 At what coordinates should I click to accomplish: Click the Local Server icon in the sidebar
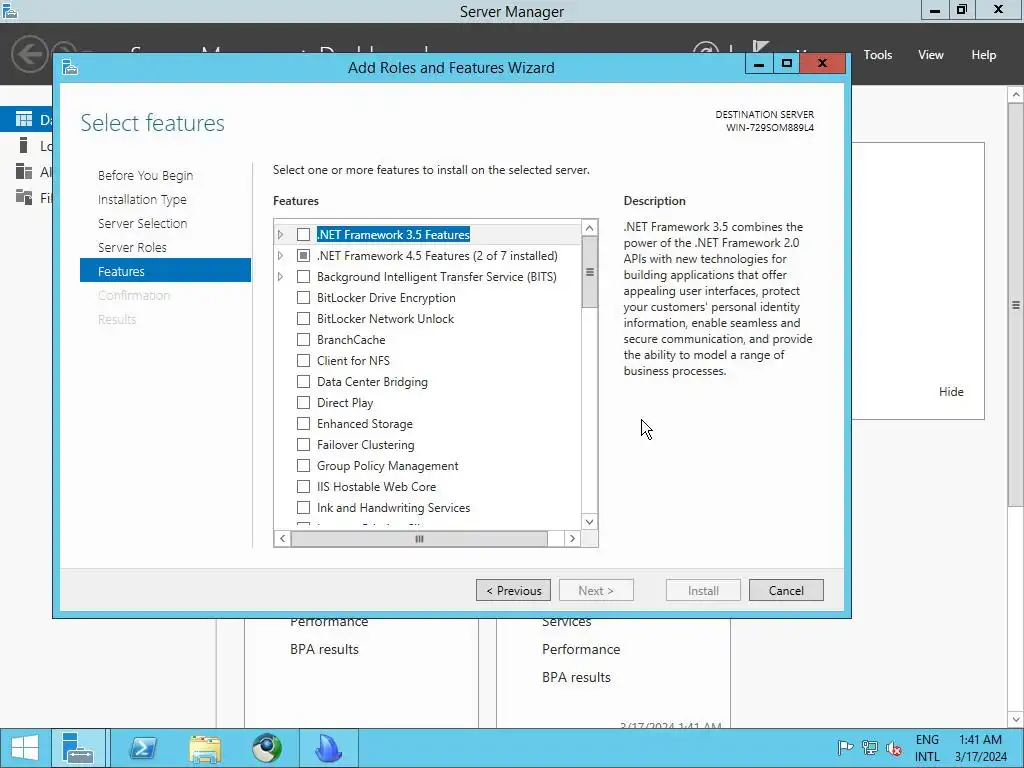[x=24, y=145]
